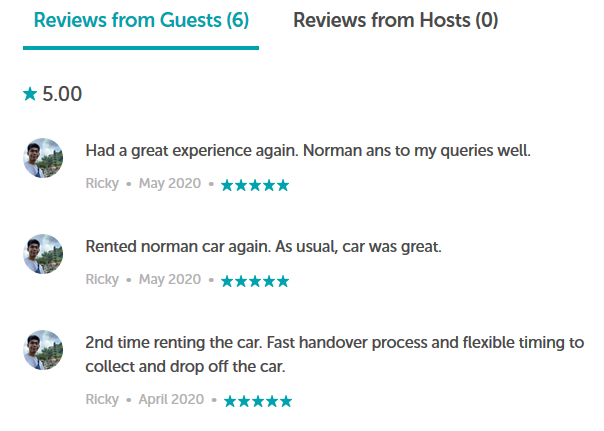This screenshot has width=604, height=431.
Task: Click five-star rating on first May 2020 review
Action: (x=255, y=185)
